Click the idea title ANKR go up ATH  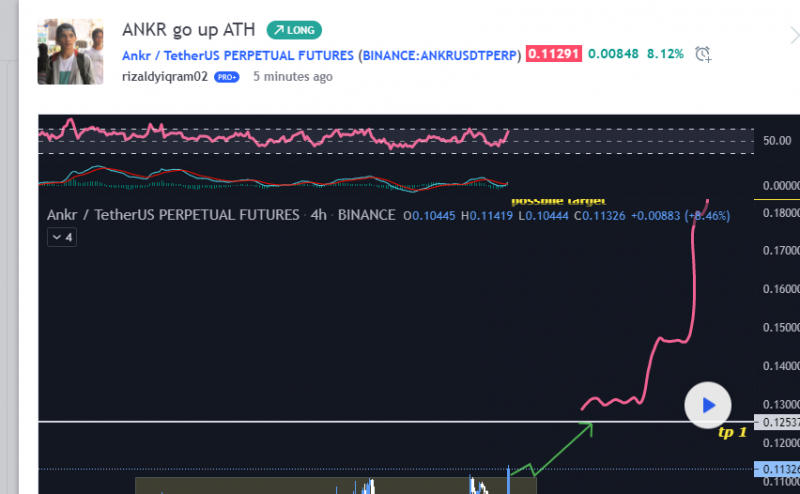click(189, 30)
